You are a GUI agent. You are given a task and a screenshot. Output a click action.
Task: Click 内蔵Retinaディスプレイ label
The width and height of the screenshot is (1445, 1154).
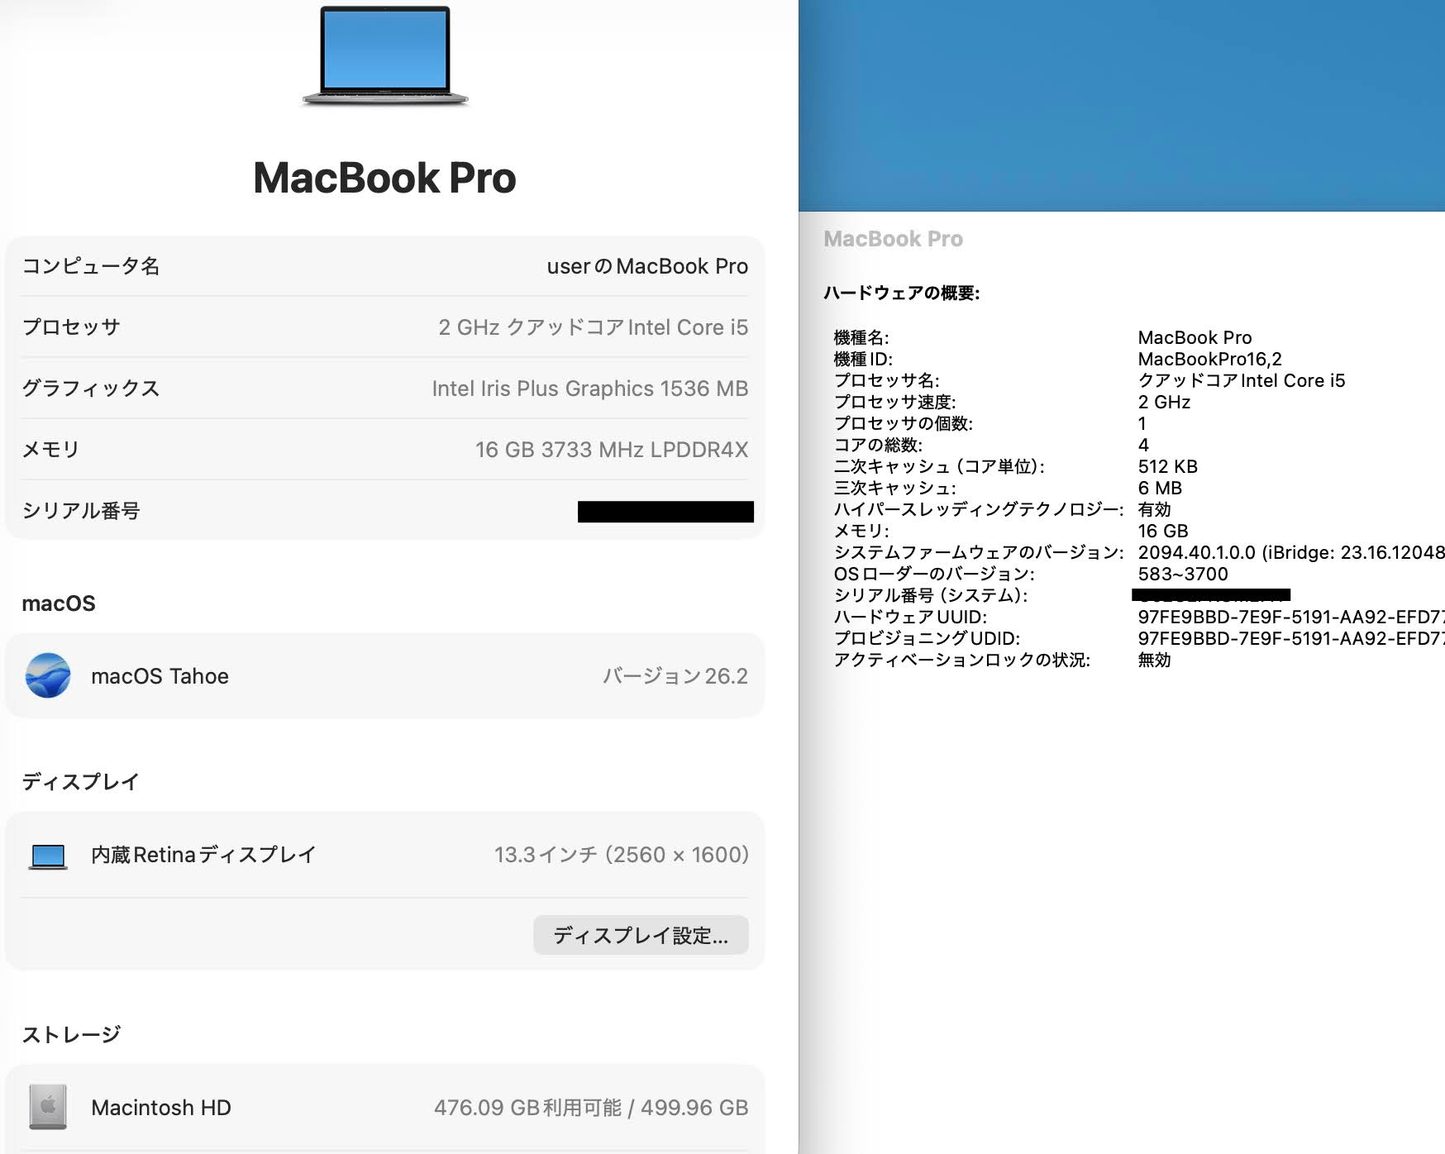pyautogui.click(x=204, y=855)
